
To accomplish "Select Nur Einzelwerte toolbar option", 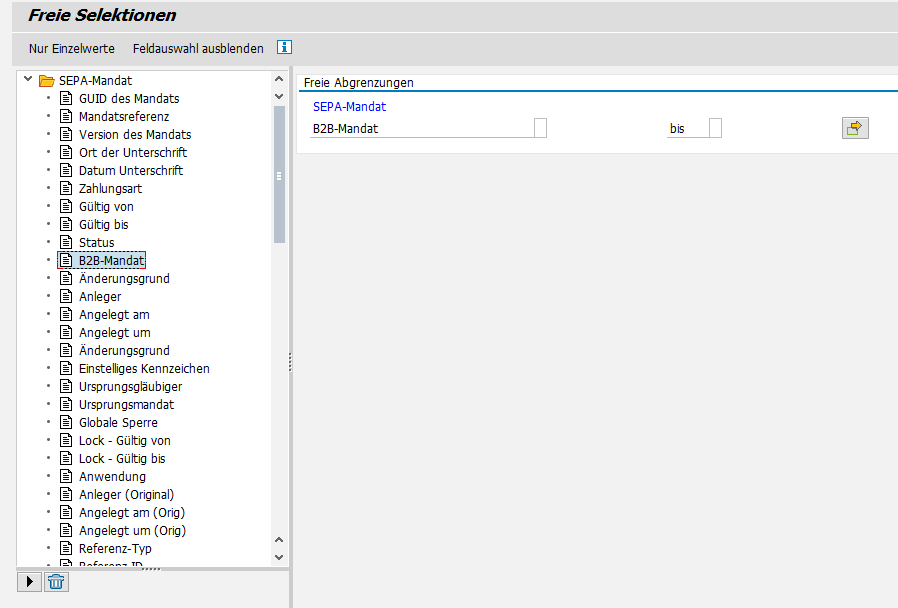I will pyautogui.click(x=72, y=48).
